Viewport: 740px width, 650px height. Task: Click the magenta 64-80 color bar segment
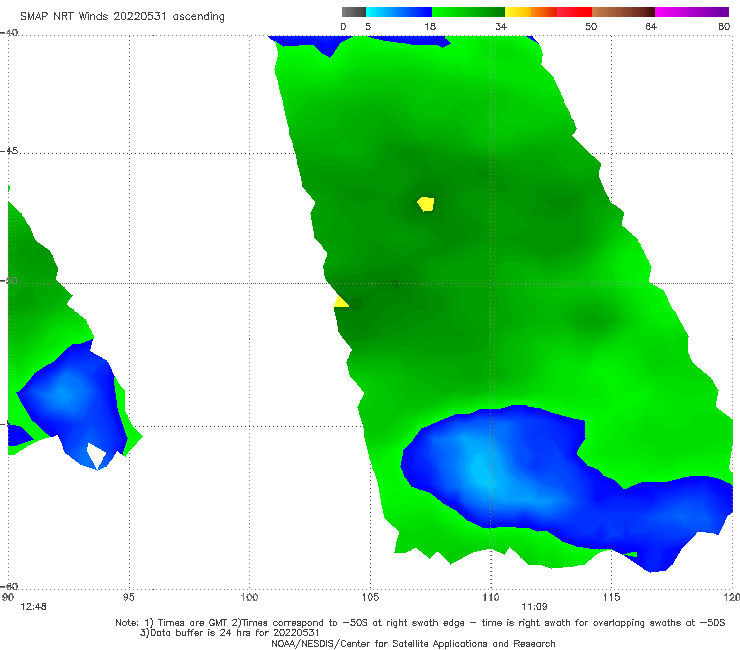[692, 12]
